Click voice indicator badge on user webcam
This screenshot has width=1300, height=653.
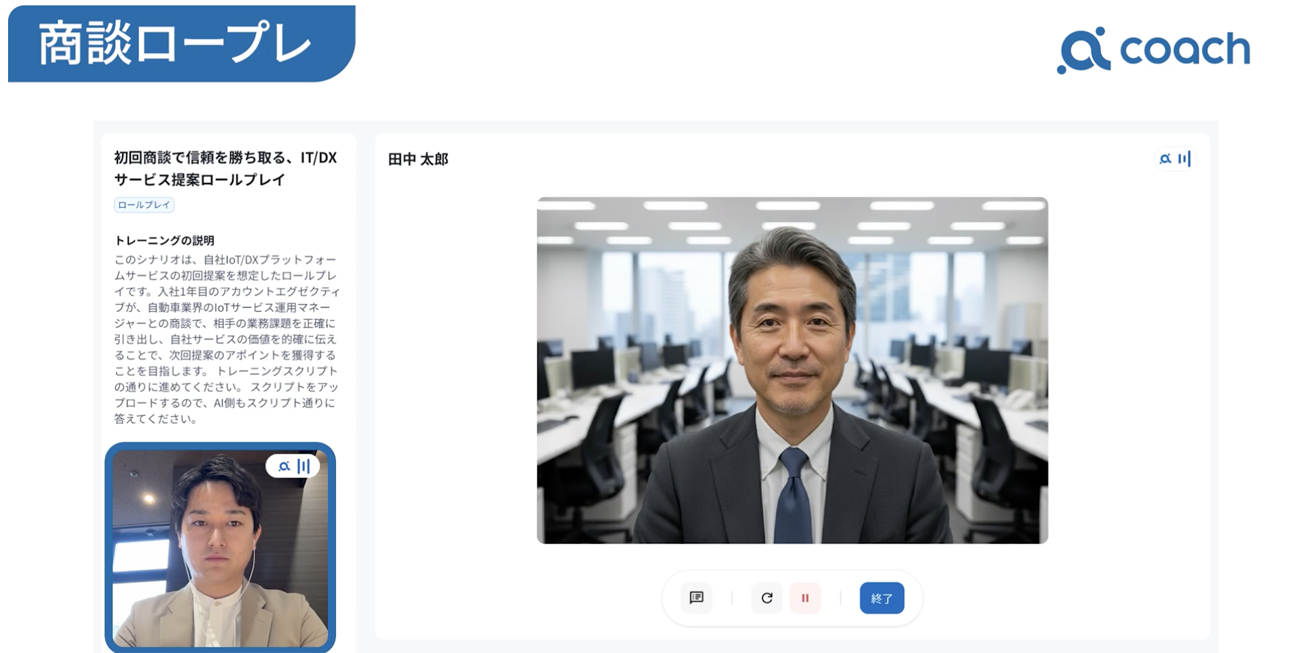293,466
